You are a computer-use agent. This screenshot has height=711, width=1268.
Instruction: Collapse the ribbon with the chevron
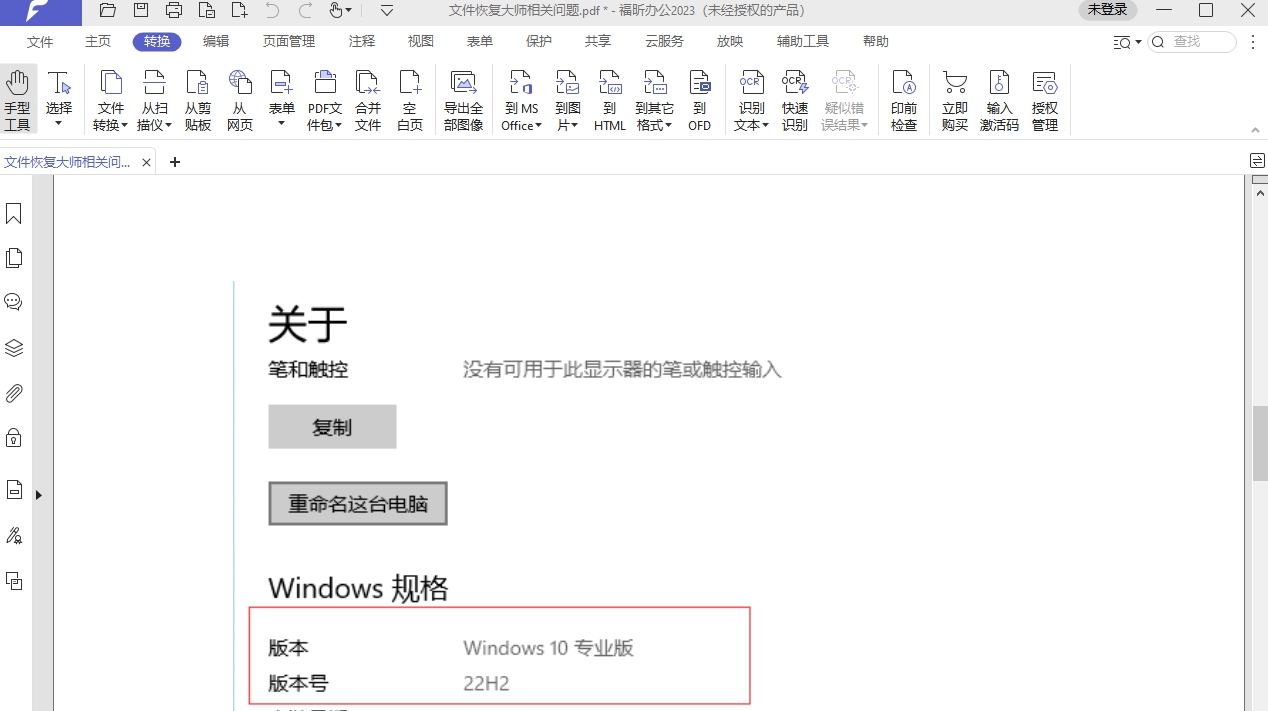(1256, 130)
